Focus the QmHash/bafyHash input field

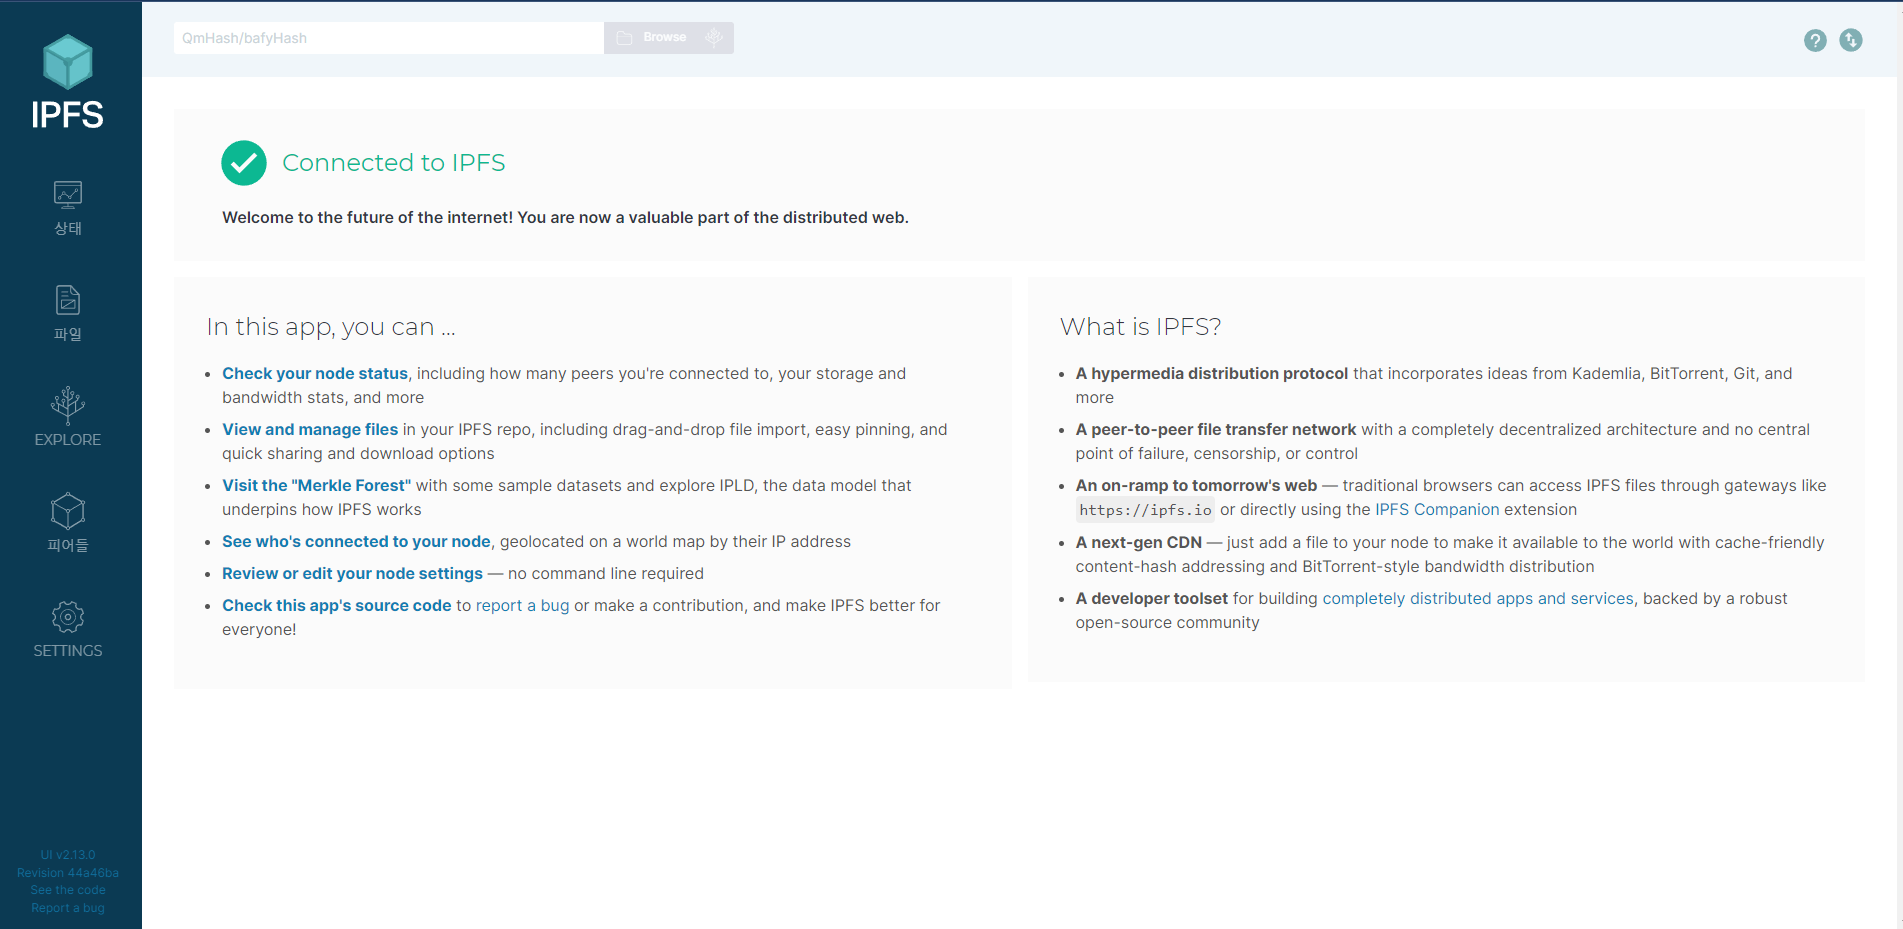[x=389, y=38]
